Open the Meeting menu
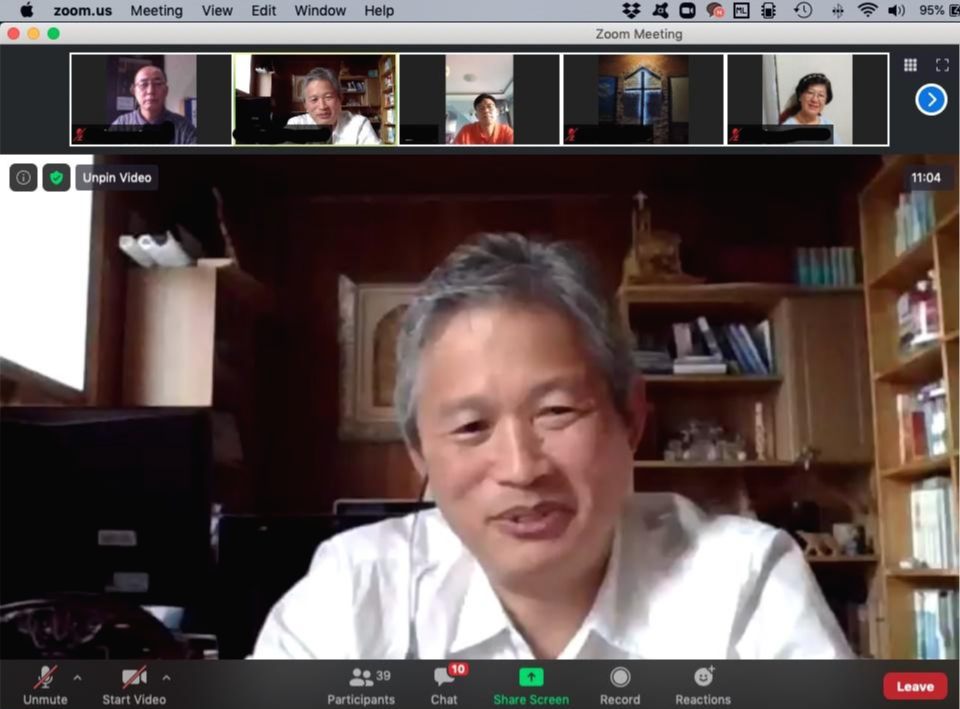This screenshot has width=960, height=709. (x=156, y=10)
